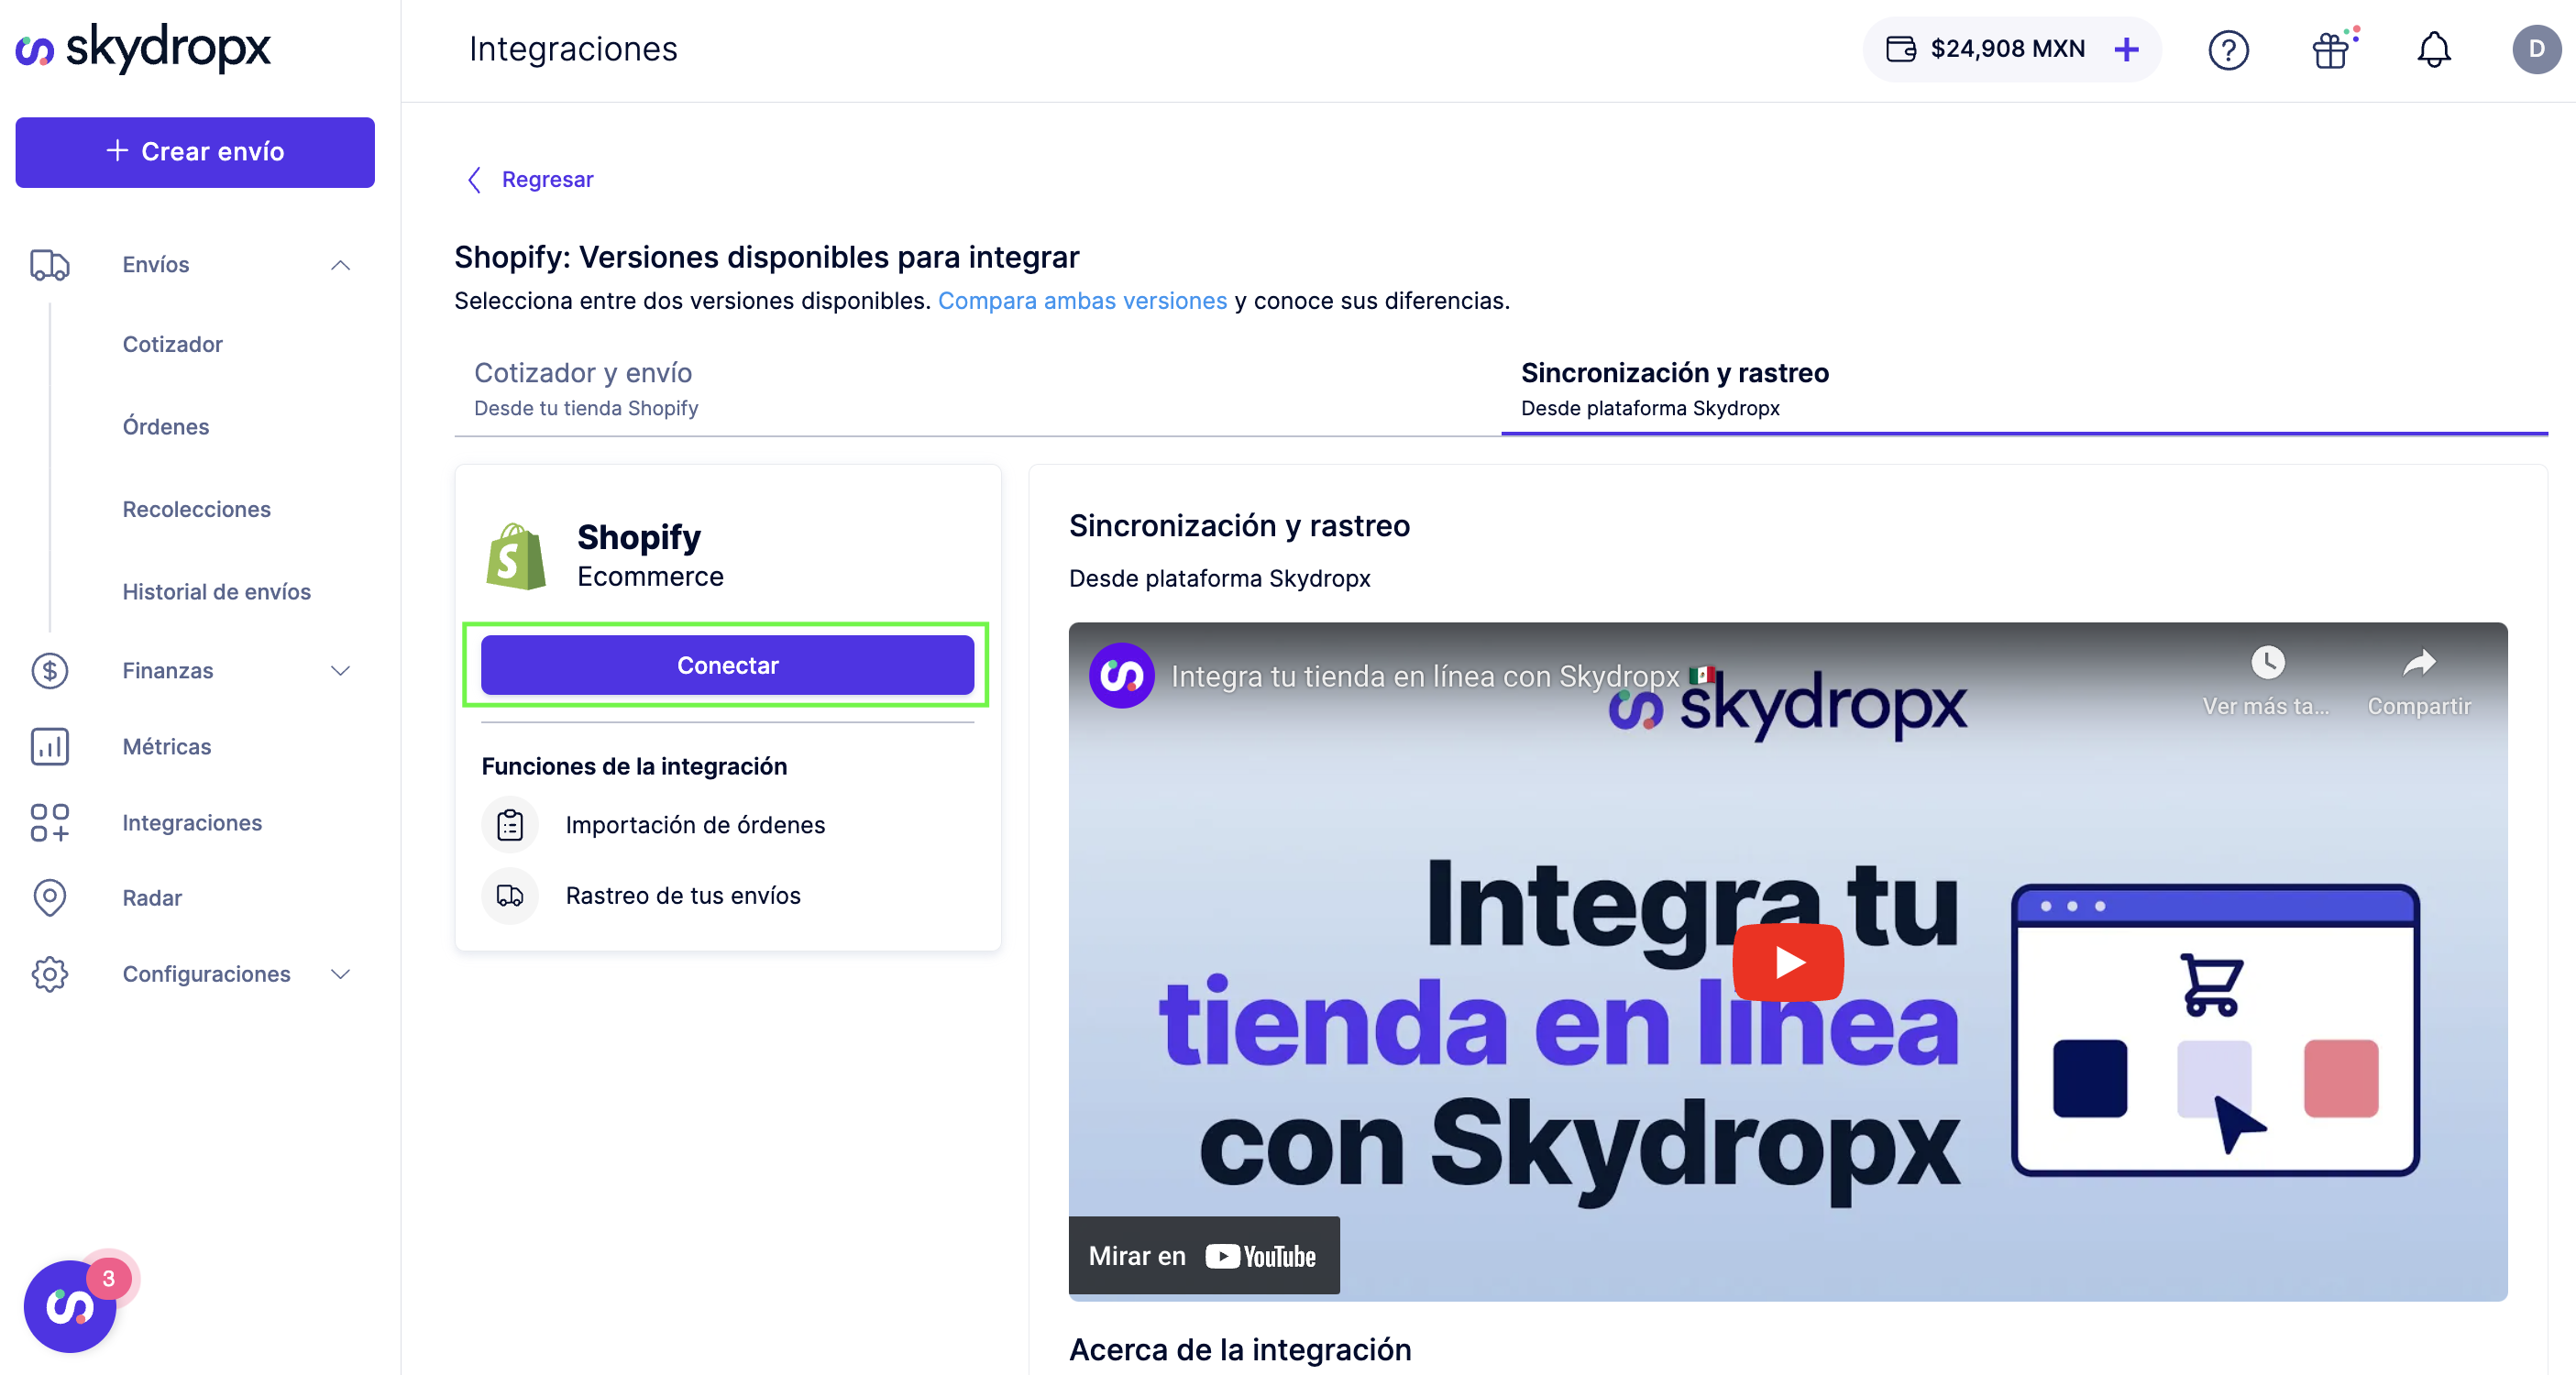Click the Ver más tarde clock icon
This screenshot has width=2576, height=1375.
(x=2267, y=662)
